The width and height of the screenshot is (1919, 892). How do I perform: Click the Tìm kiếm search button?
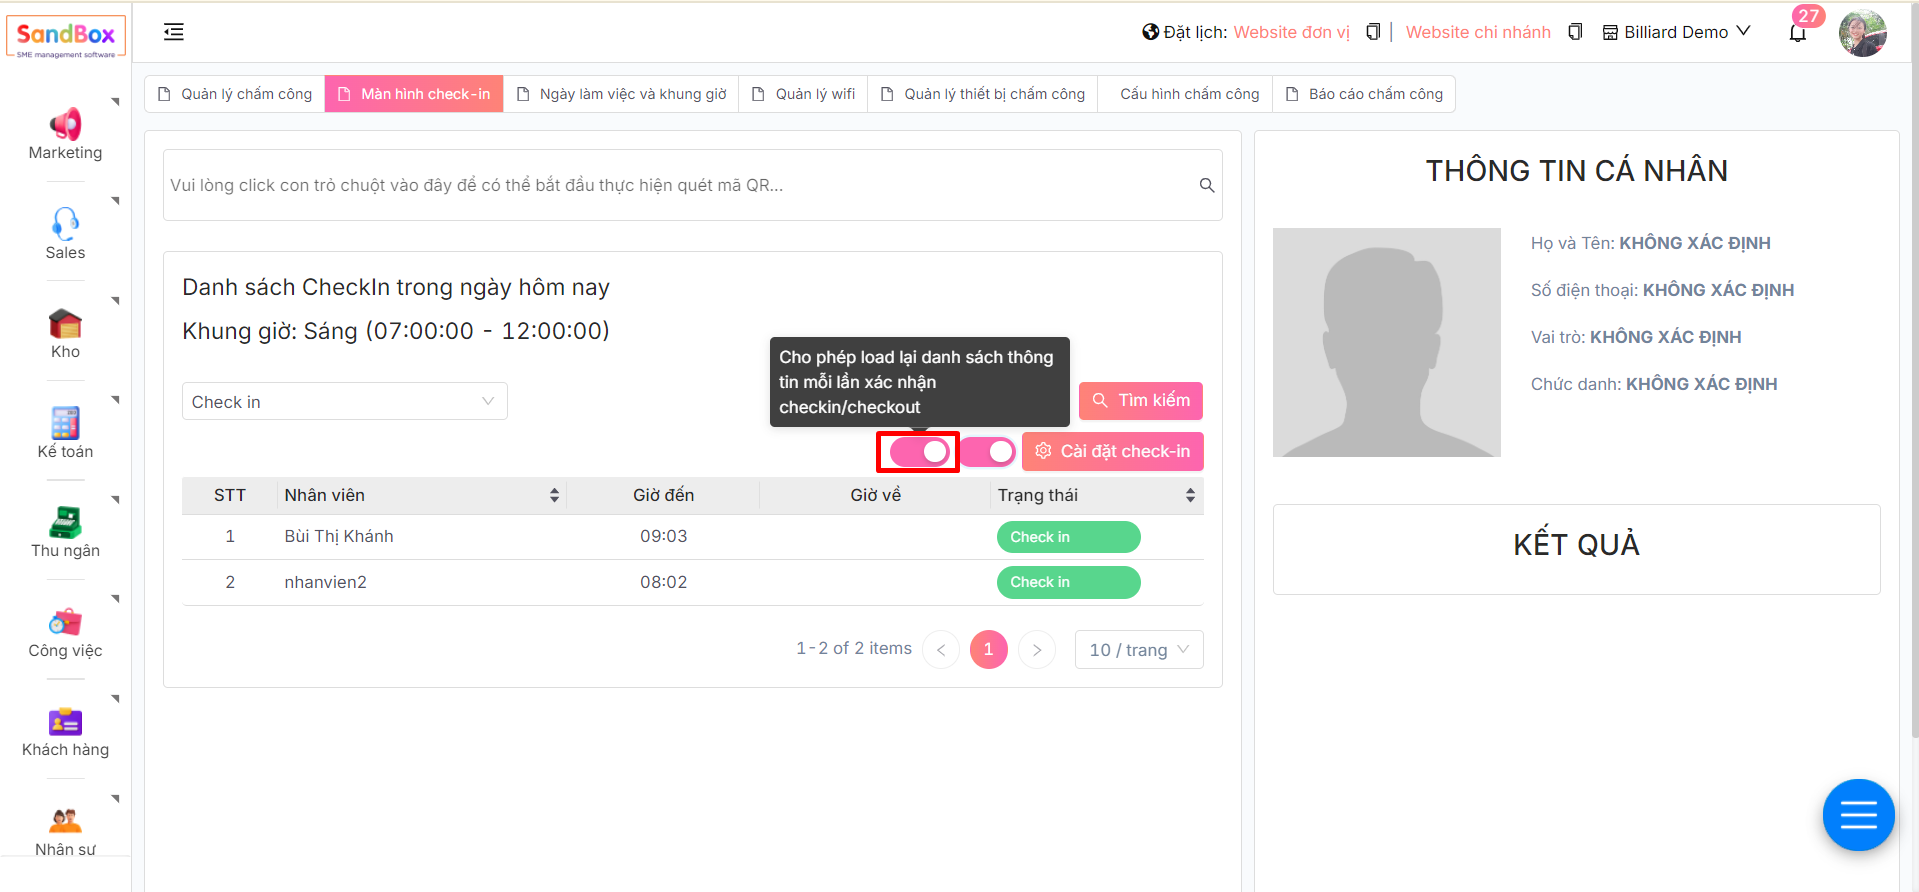(1140, 401)
